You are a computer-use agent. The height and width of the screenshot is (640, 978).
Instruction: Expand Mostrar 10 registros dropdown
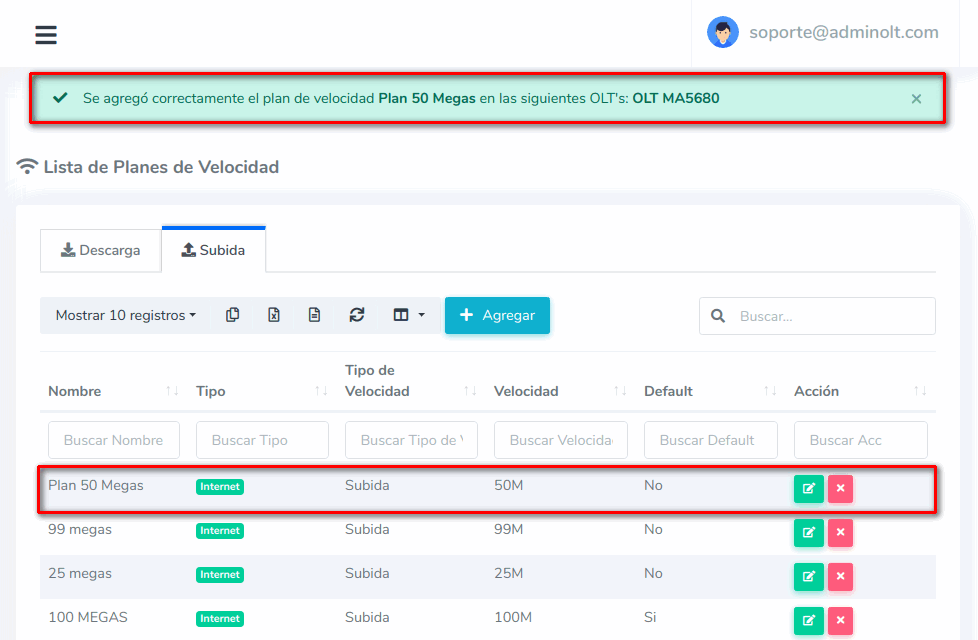(125, 315)
